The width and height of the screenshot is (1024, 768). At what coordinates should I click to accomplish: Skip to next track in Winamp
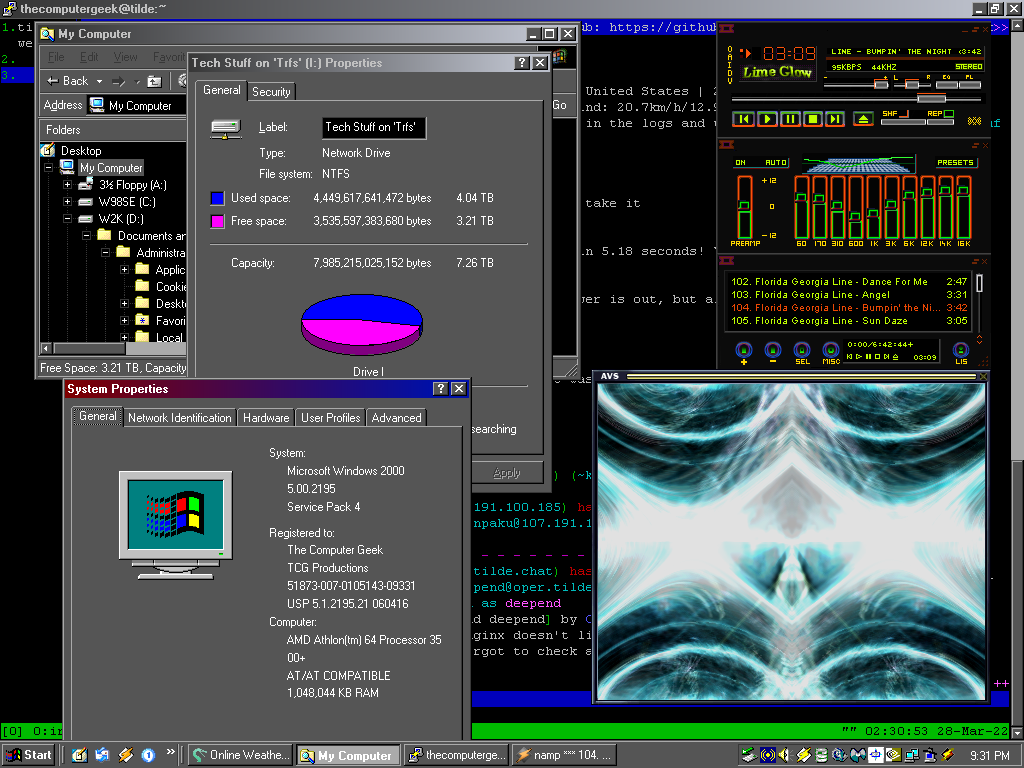point(836,119)
